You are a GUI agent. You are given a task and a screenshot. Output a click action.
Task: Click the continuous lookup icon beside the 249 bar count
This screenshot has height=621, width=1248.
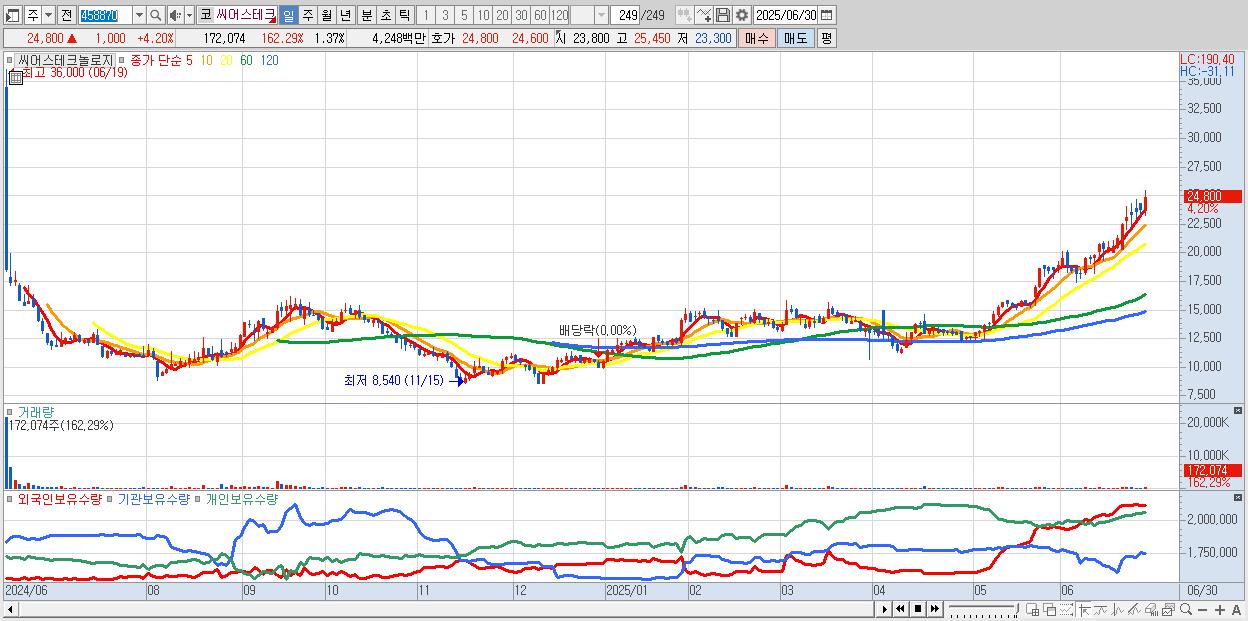coord(685,15)
